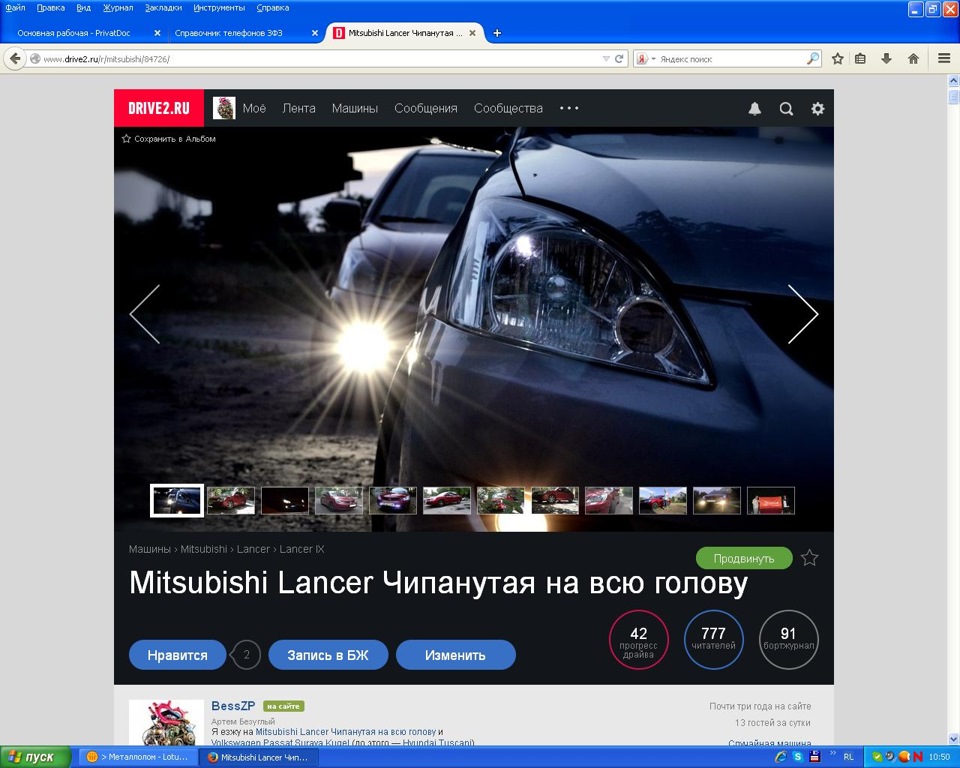
Task: Click browser back button
Action: (15, 59)
